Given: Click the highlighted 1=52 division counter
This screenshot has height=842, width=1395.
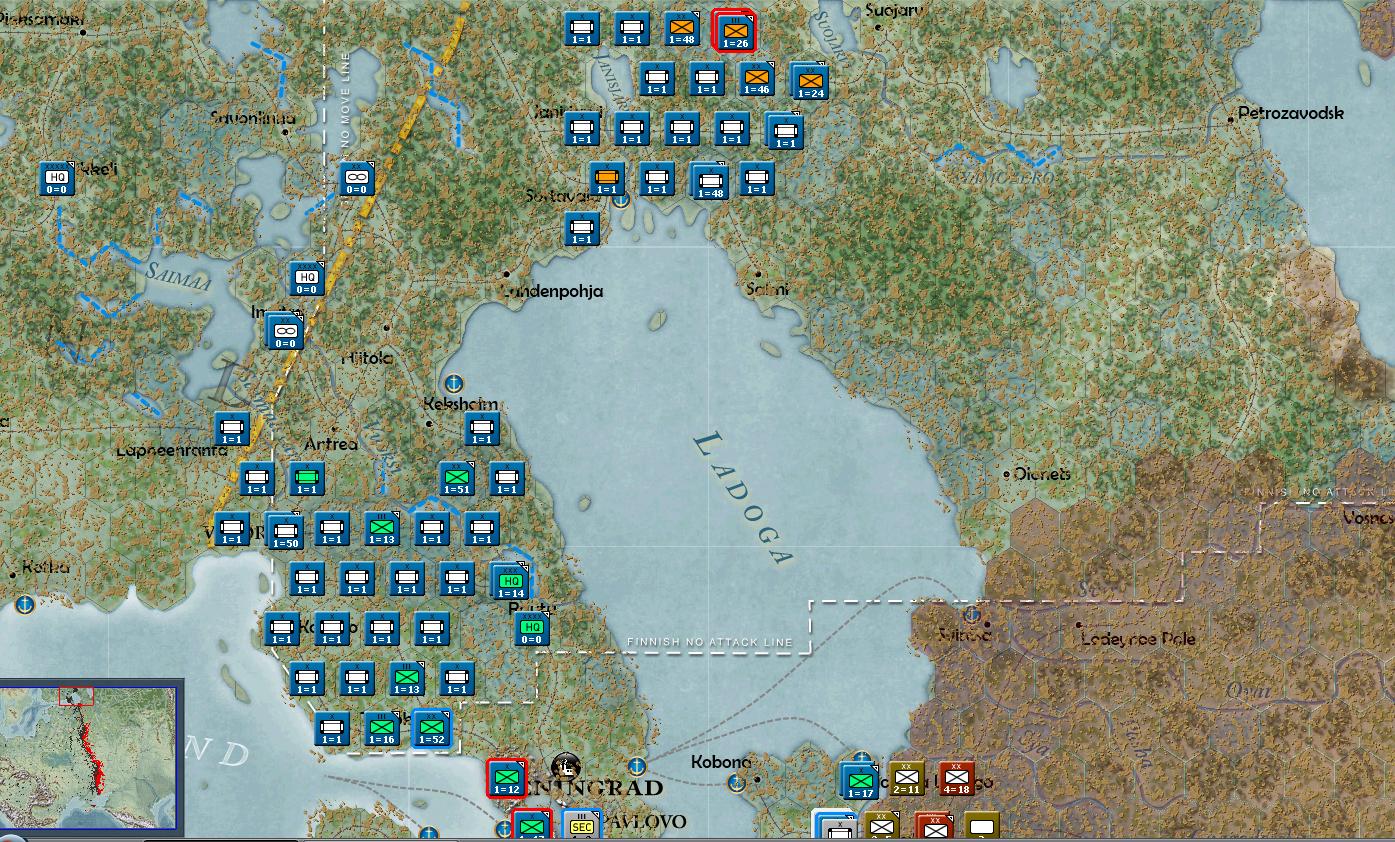Looking at the screenshot, I should click(x=432, y=729).
